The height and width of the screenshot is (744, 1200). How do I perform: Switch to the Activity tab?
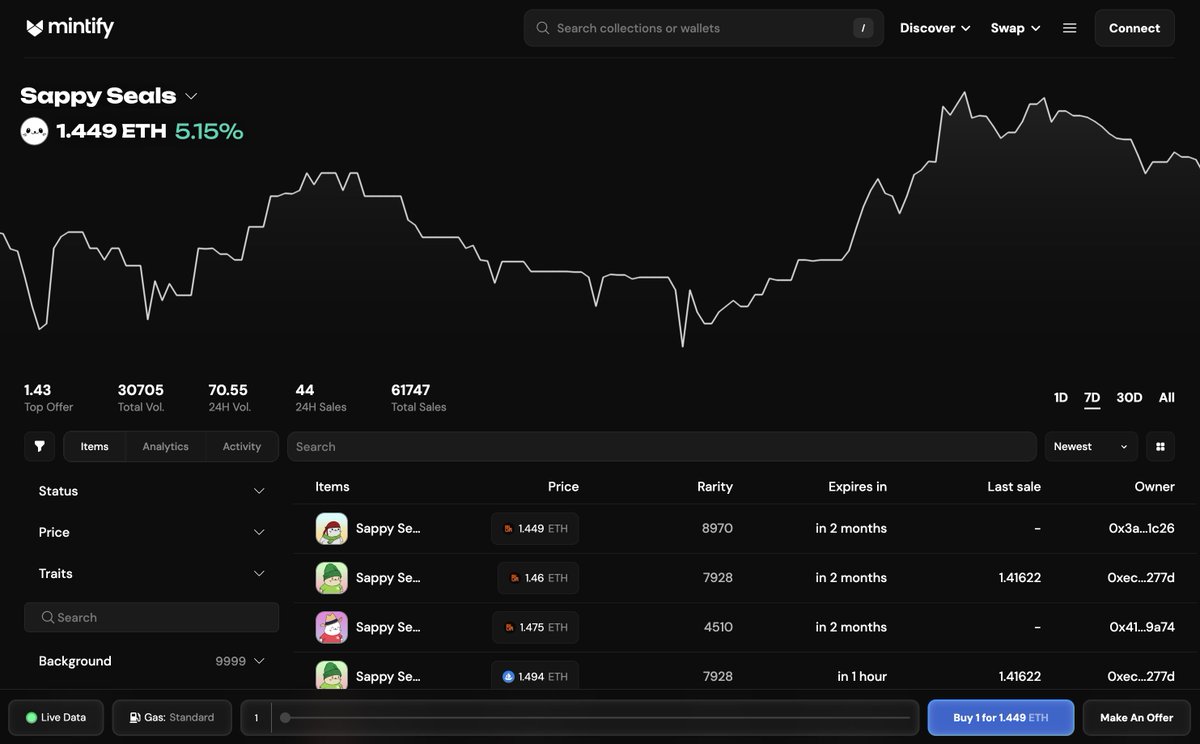tap(242, 446)
